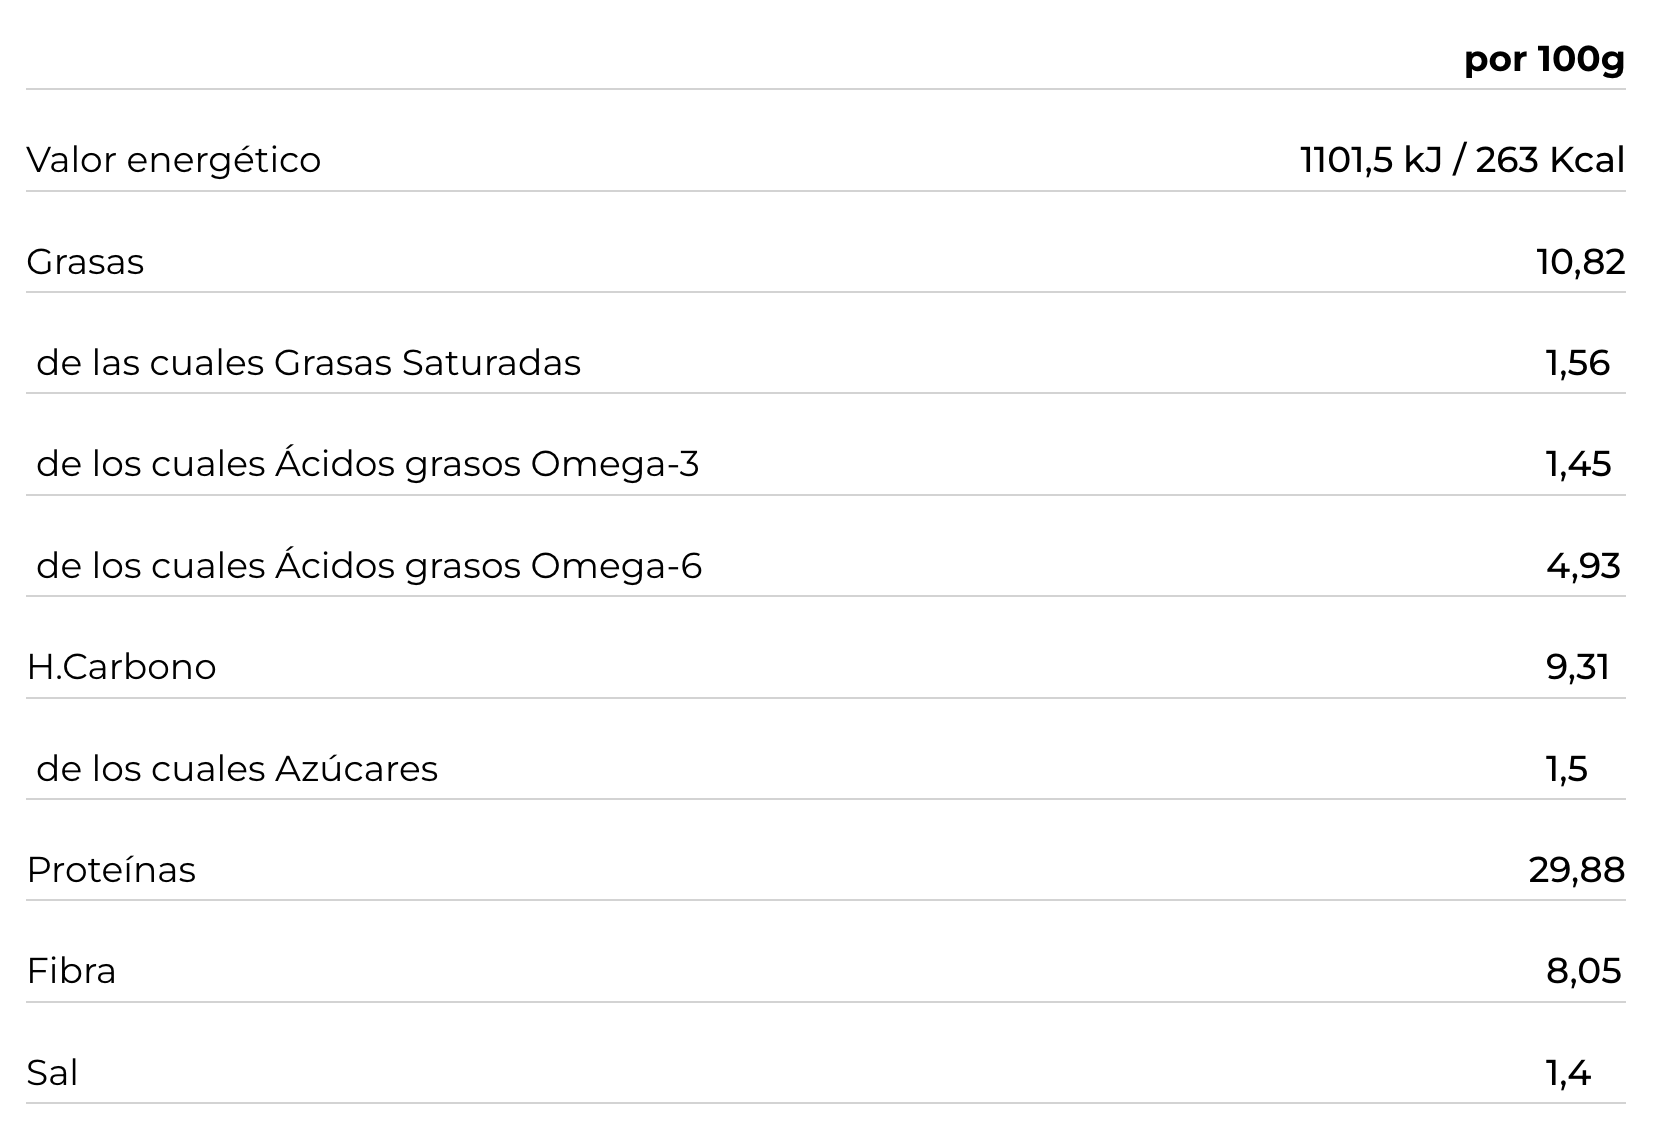Image resolution: width=1664 pixels, height=1144 pixels.
Task: Click the Omega-3 value 1,45
Action: point(1578,464)
